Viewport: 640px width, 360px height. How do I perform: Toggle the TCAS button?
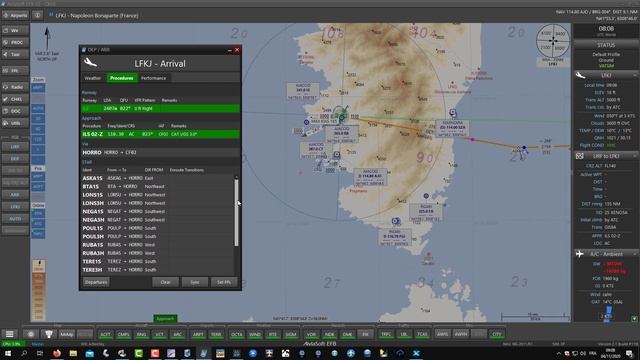pos(422,334)
